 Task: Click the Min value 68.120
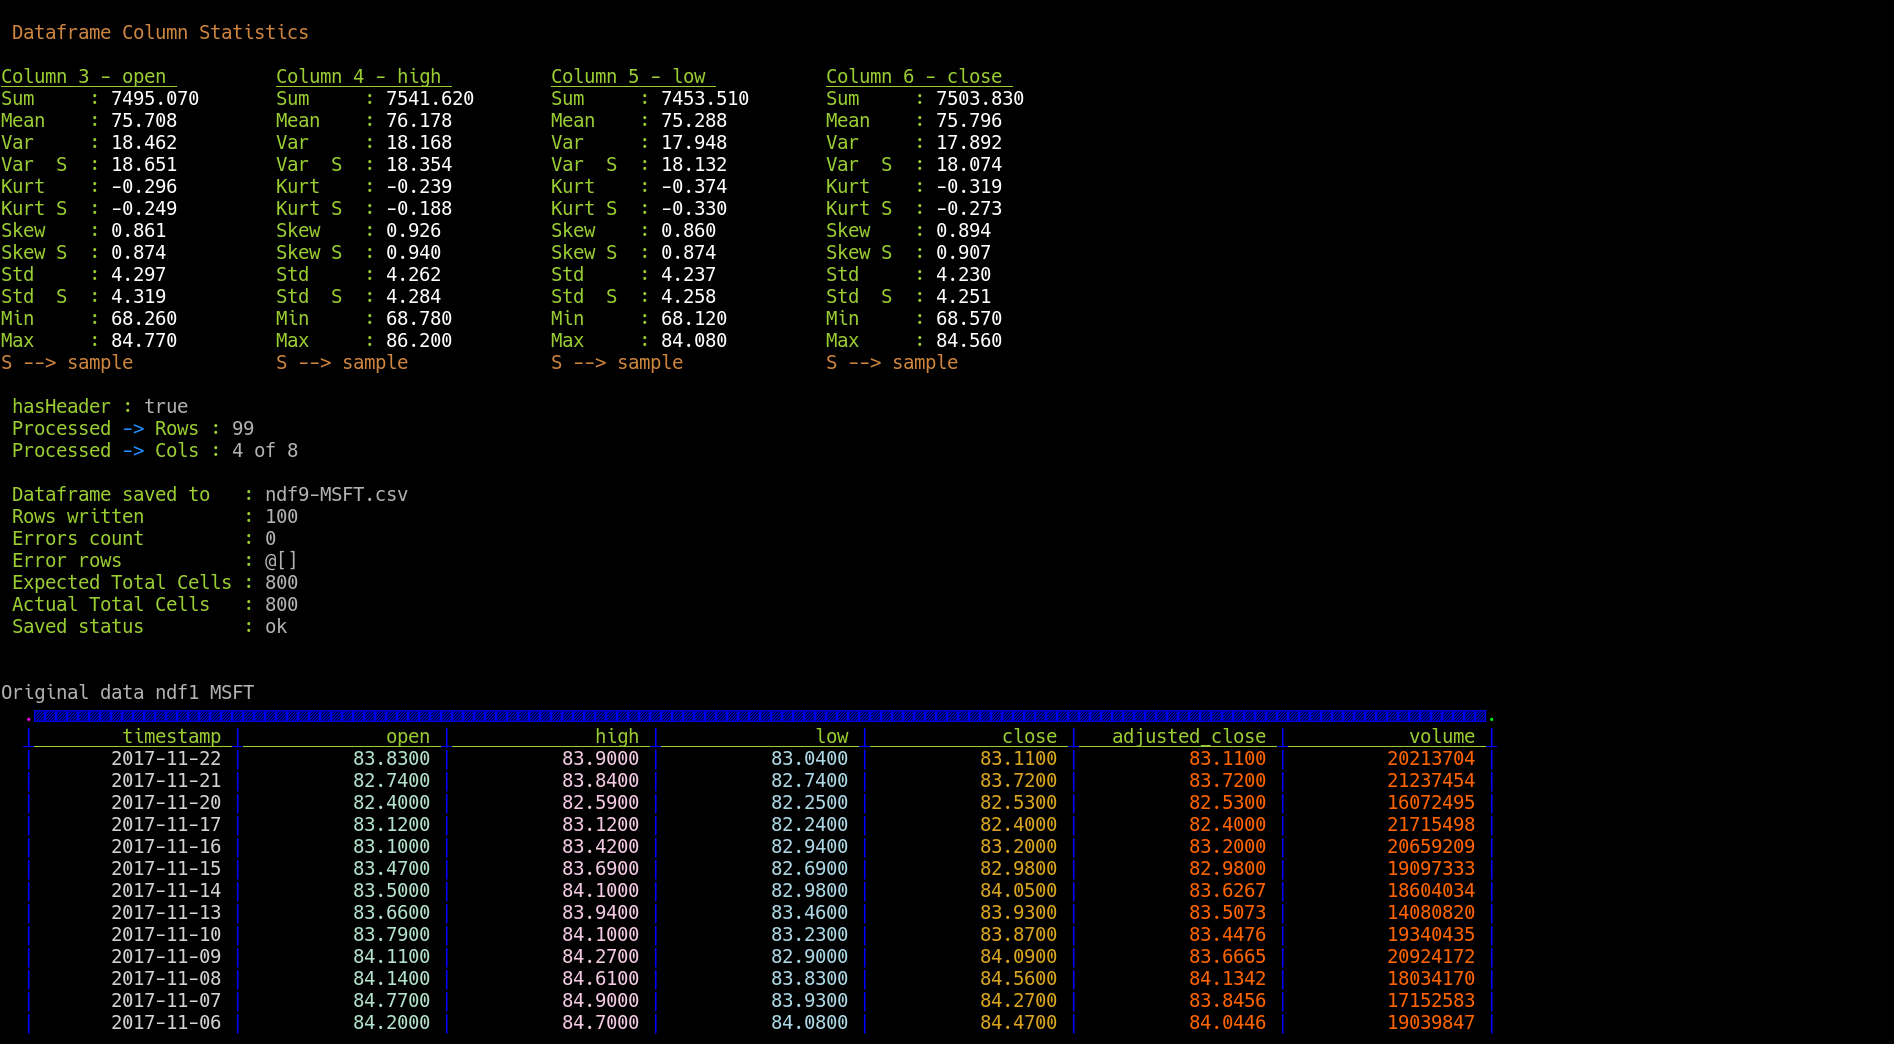coord(694,318)
